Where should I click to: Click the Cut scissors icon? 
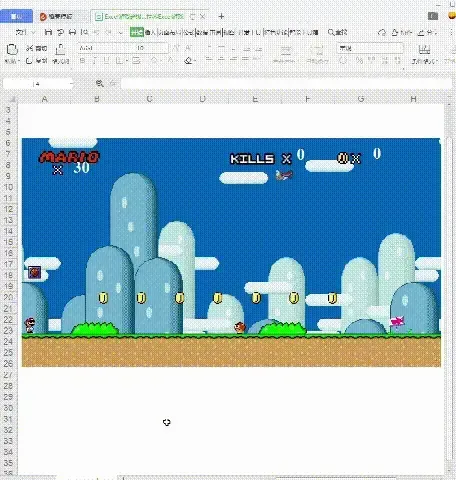point(30,48)
